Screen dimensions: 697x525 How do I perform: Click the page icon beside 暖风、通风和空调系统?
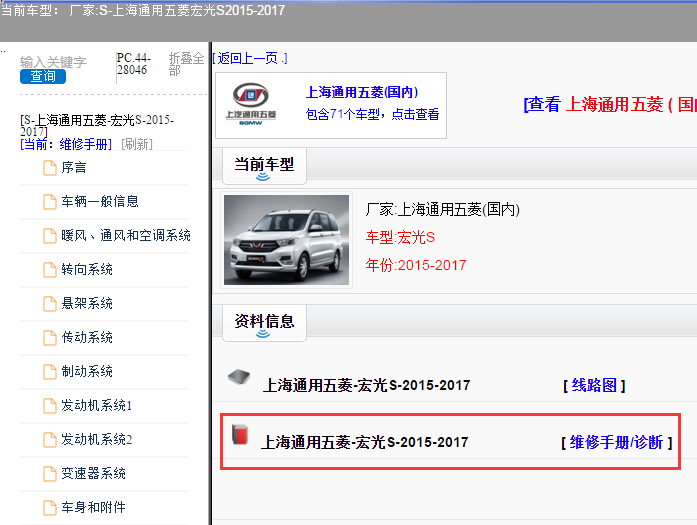click(49, 236)
